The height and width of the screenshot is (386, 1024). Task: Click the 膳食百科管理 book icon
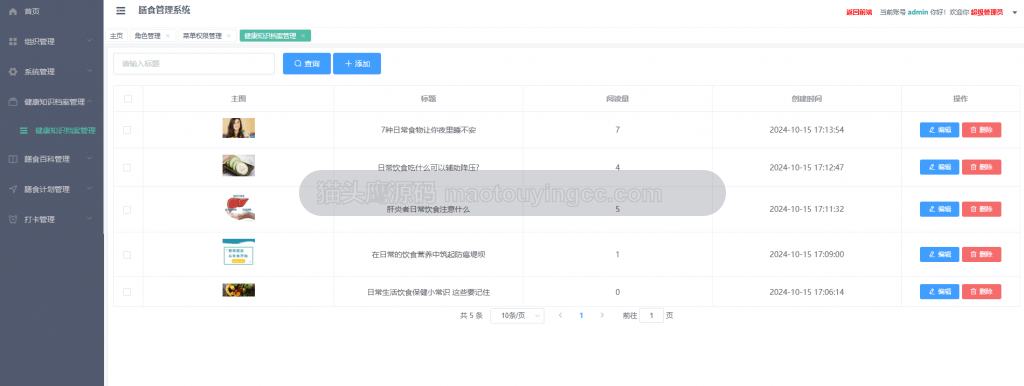[12, 159]
